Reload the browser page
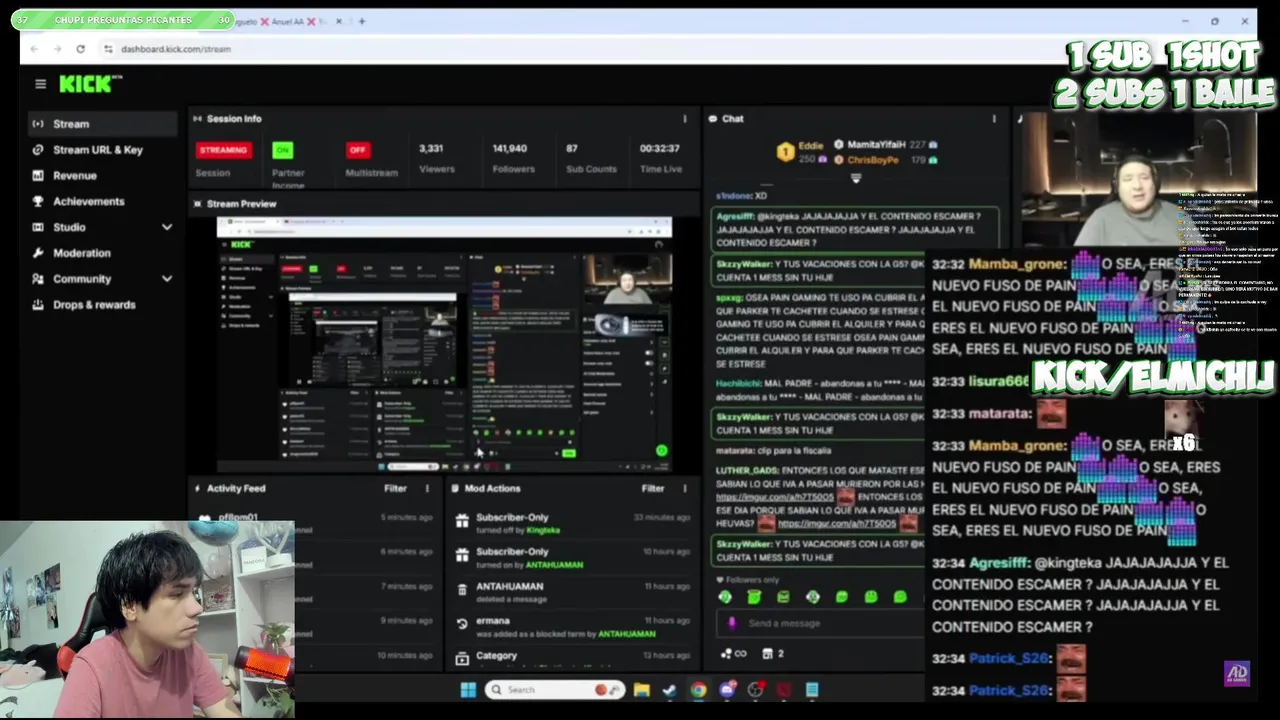Image resolution: width=1280 pixels, height=720 pixels. click(81, 49)
